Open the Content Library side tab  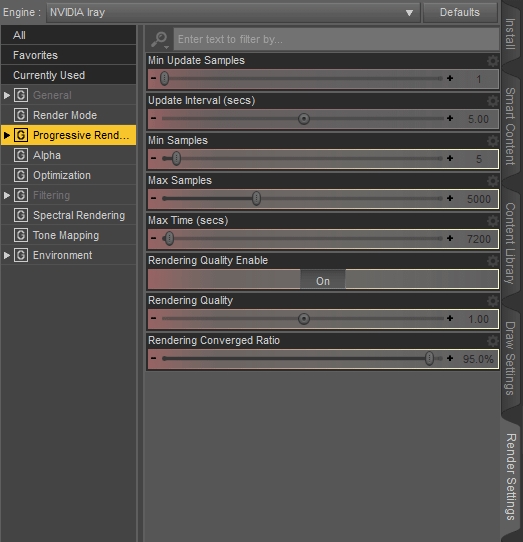click(511, 243)
